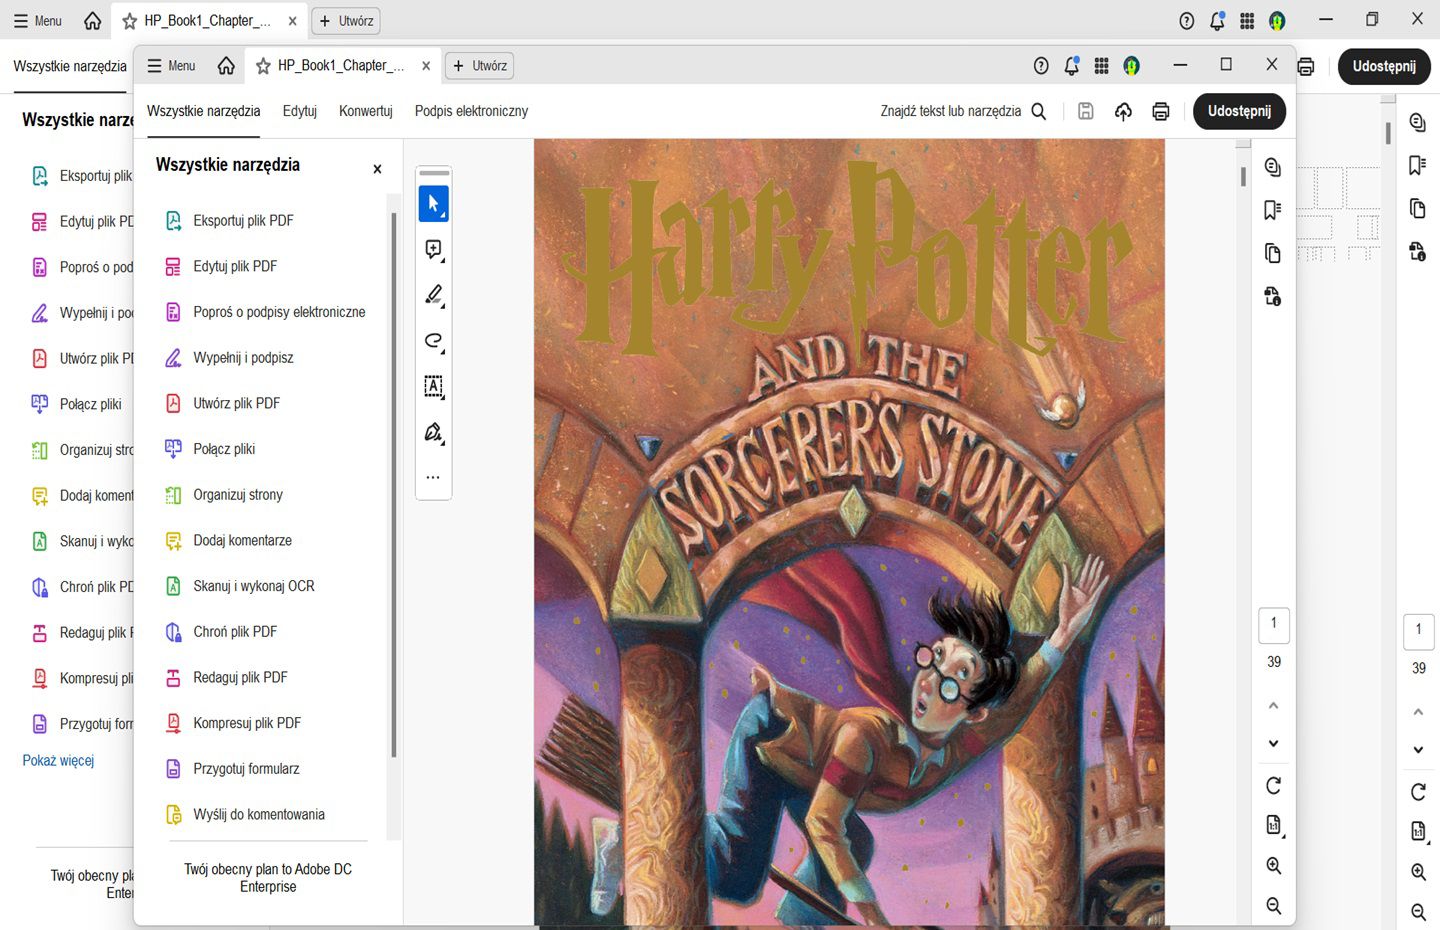This screenshot has height=930, width=1440.
Task: Open Podpis elektroniczny tab in front window
Action: 471,111
